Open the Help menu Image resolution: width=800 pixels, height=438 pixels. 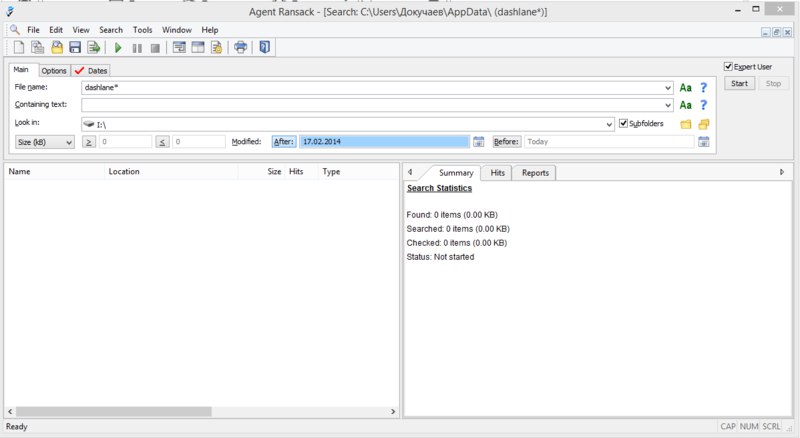coord(210,30)
